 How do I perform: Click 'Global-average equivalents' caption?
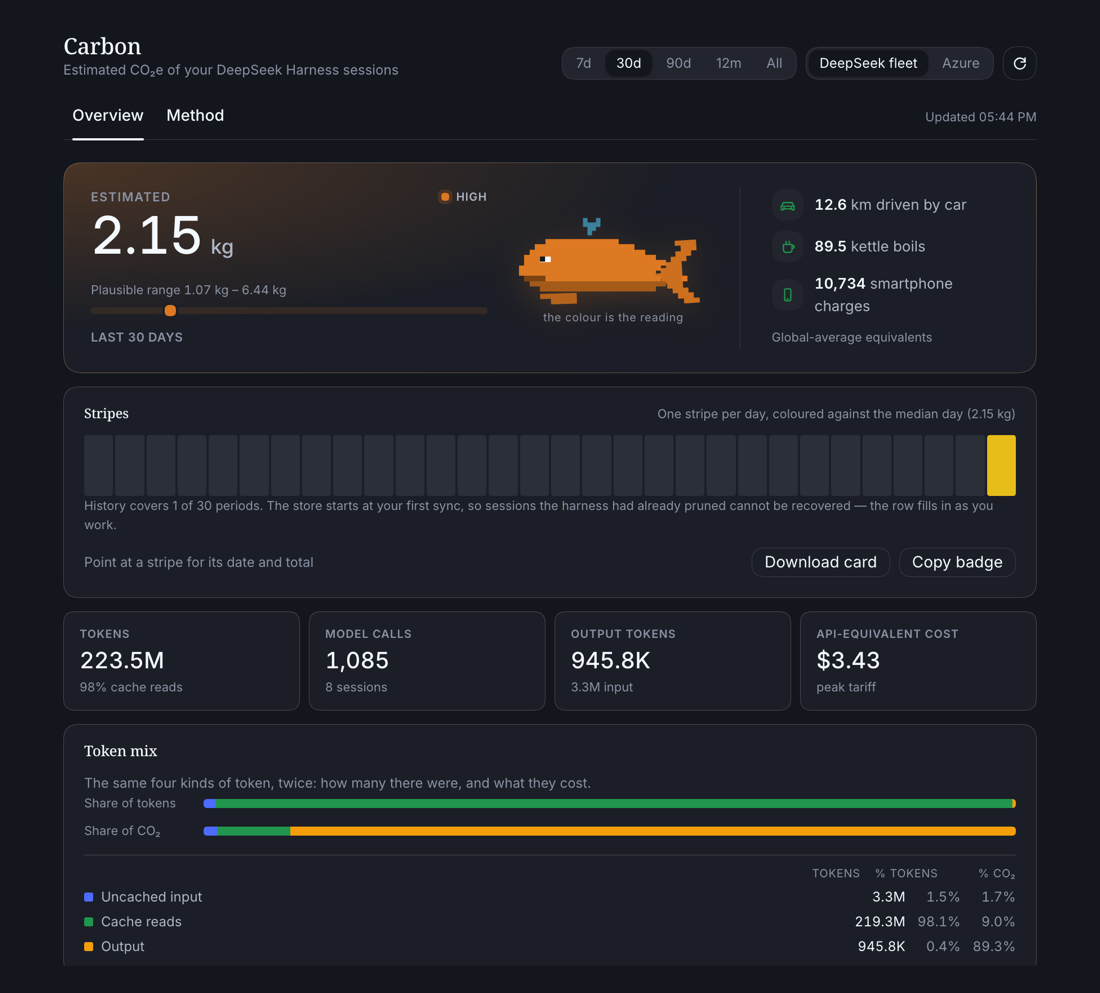tap(852, 338)
